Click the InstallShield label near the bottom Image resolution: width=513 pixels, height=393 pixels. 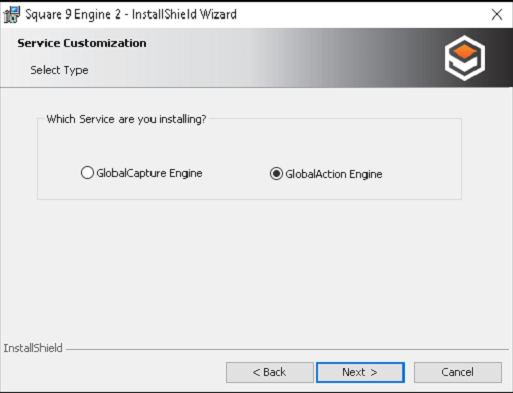[33, 348]
